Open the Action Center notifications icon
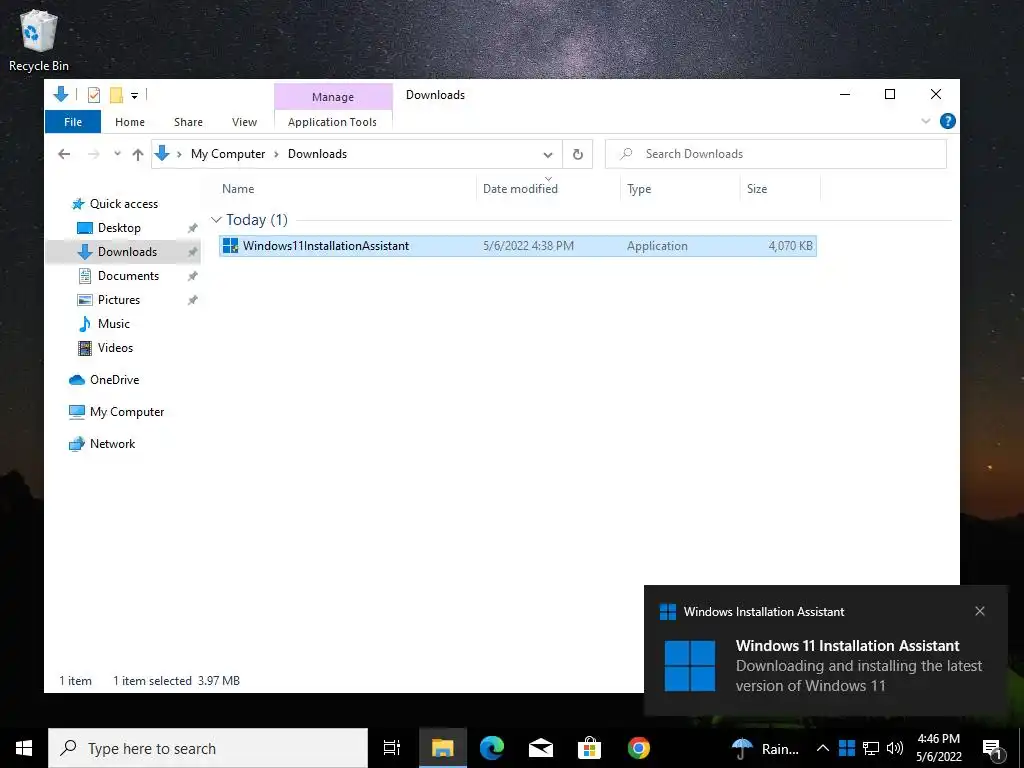 click(x=993, y=750)
